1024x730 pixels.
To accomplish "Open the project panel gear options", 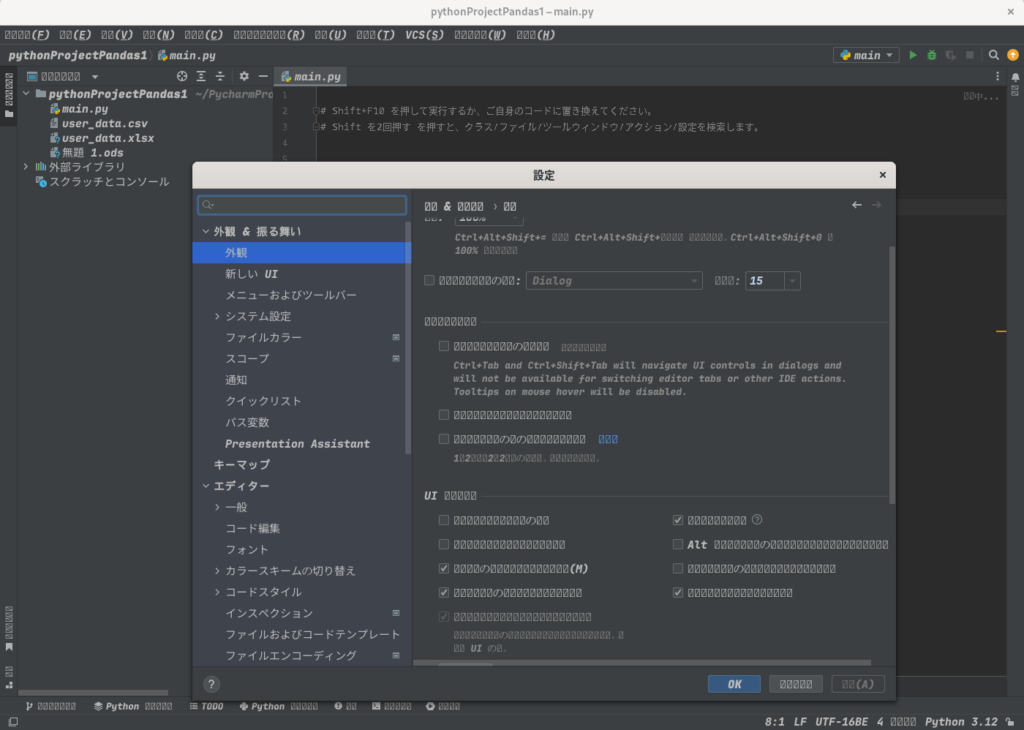I will [244, 76].
